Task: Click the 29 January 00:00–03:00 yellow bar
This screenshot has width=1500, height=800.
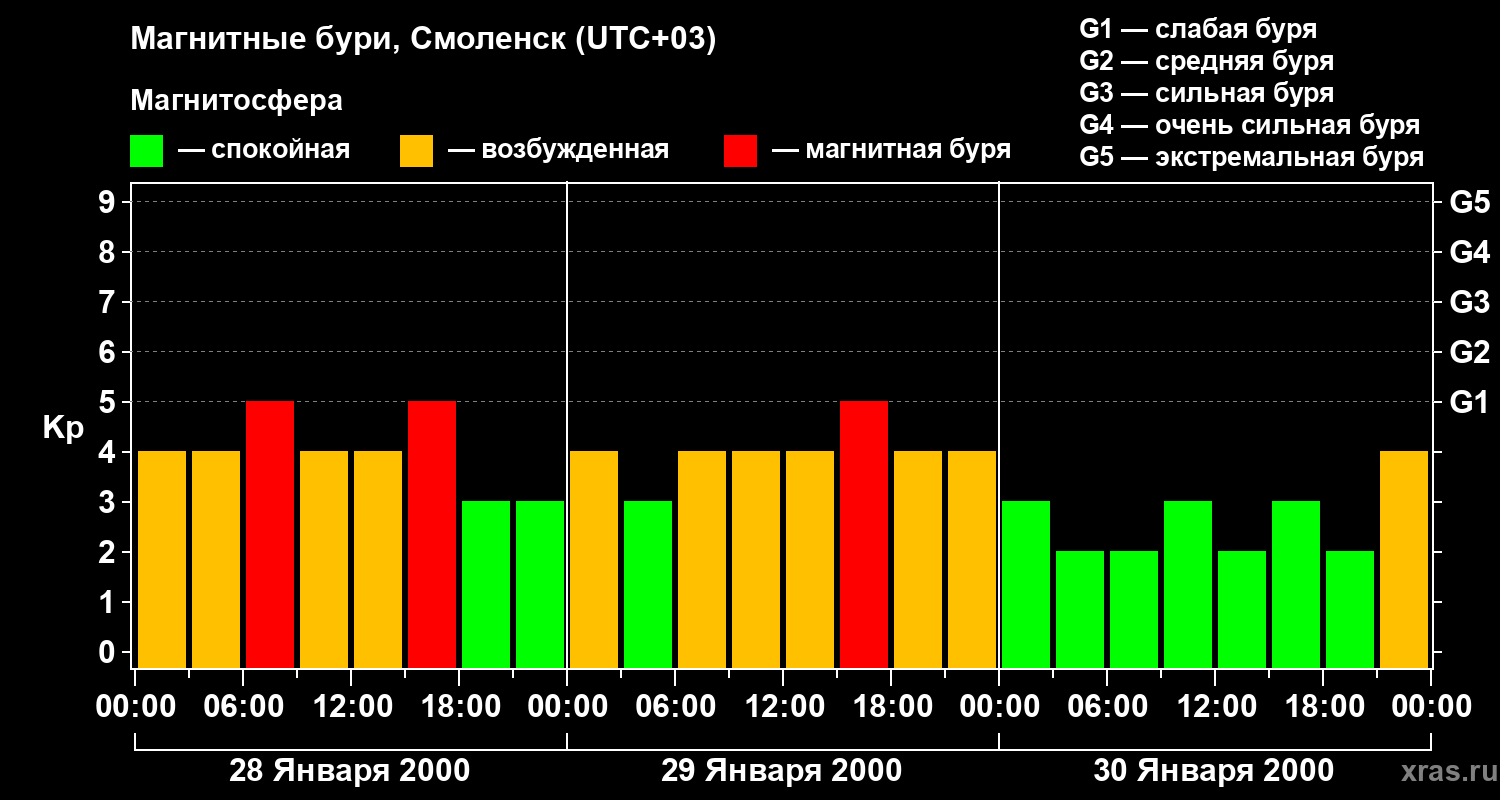Action: 594,560
